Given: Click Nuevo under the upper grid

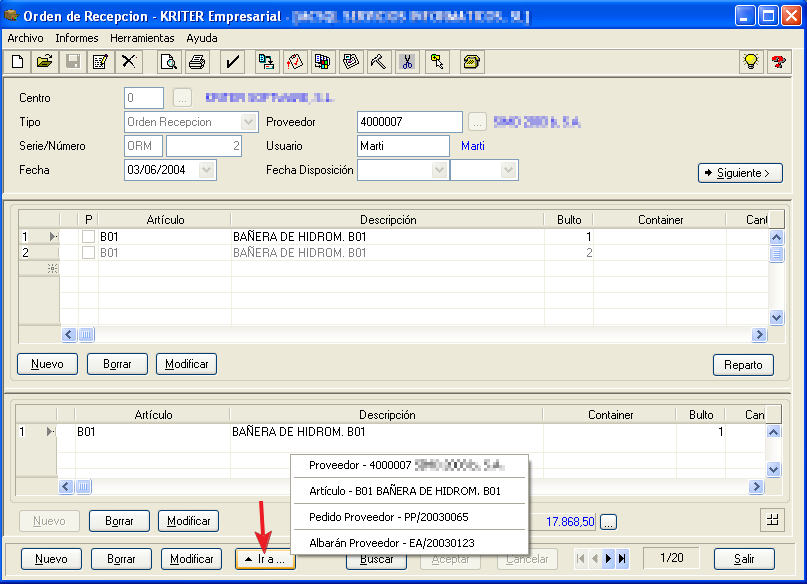Looking at the screenshot, I should pos(47,364).
